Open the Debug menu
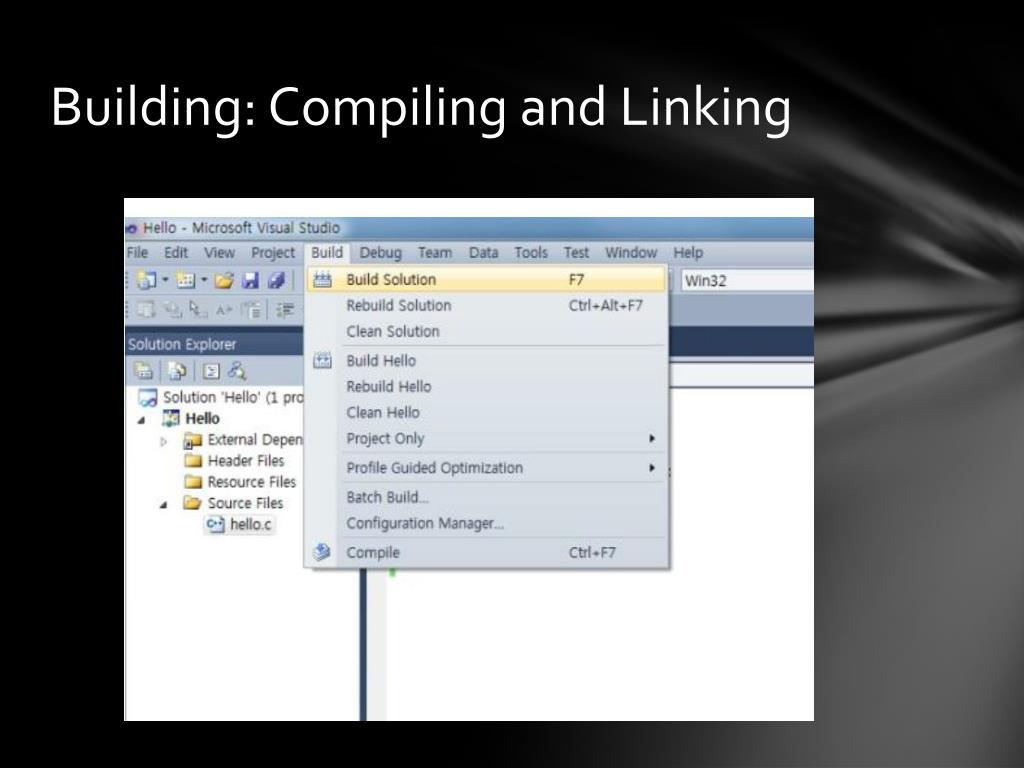 click(x=381, y=253)
